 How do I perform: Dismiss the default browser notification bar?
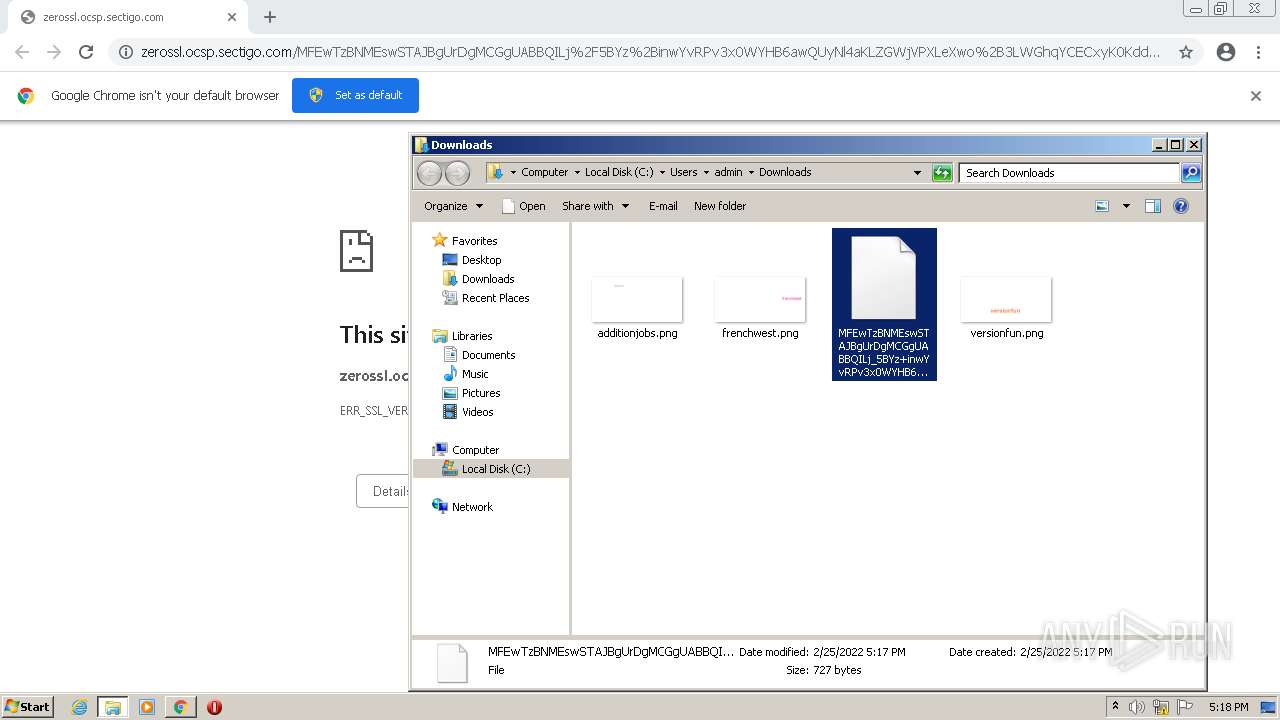pyautogui.click(x=1256, y=96)
